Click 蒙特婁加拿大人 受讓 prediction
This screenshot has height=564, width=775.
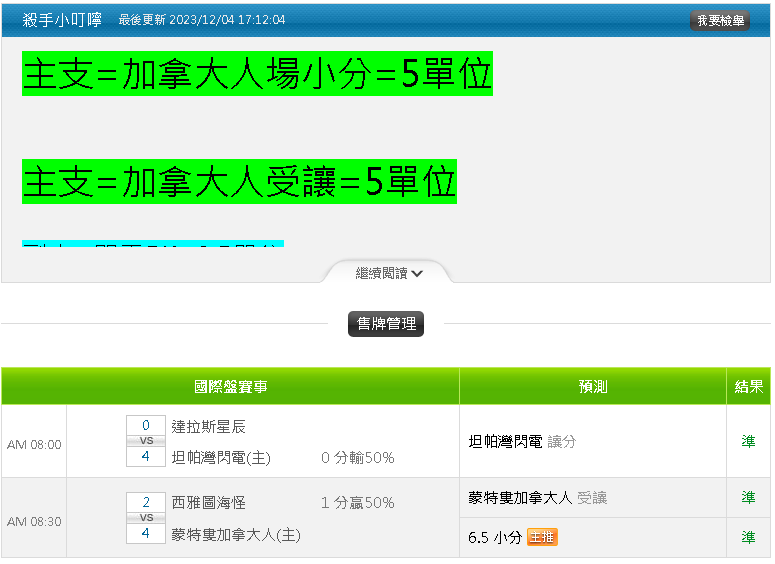[x=537, y=497]
